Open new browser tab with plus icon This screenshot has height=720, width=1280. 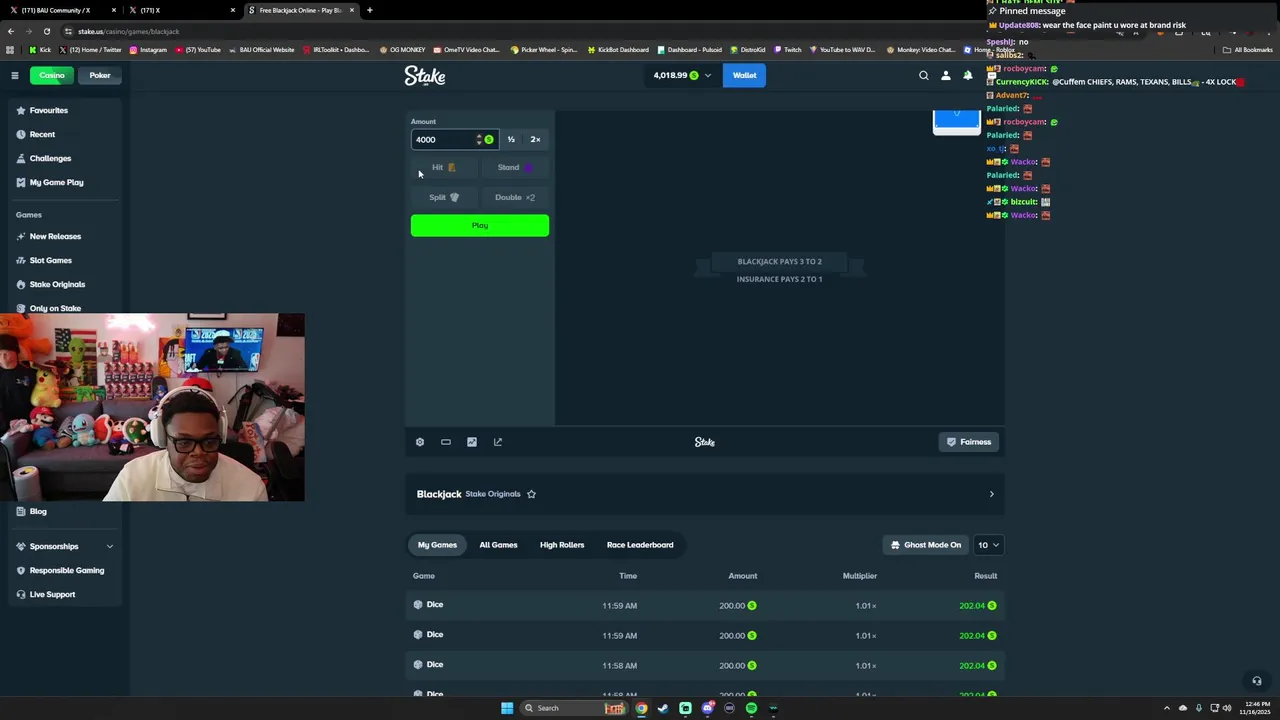370,10
